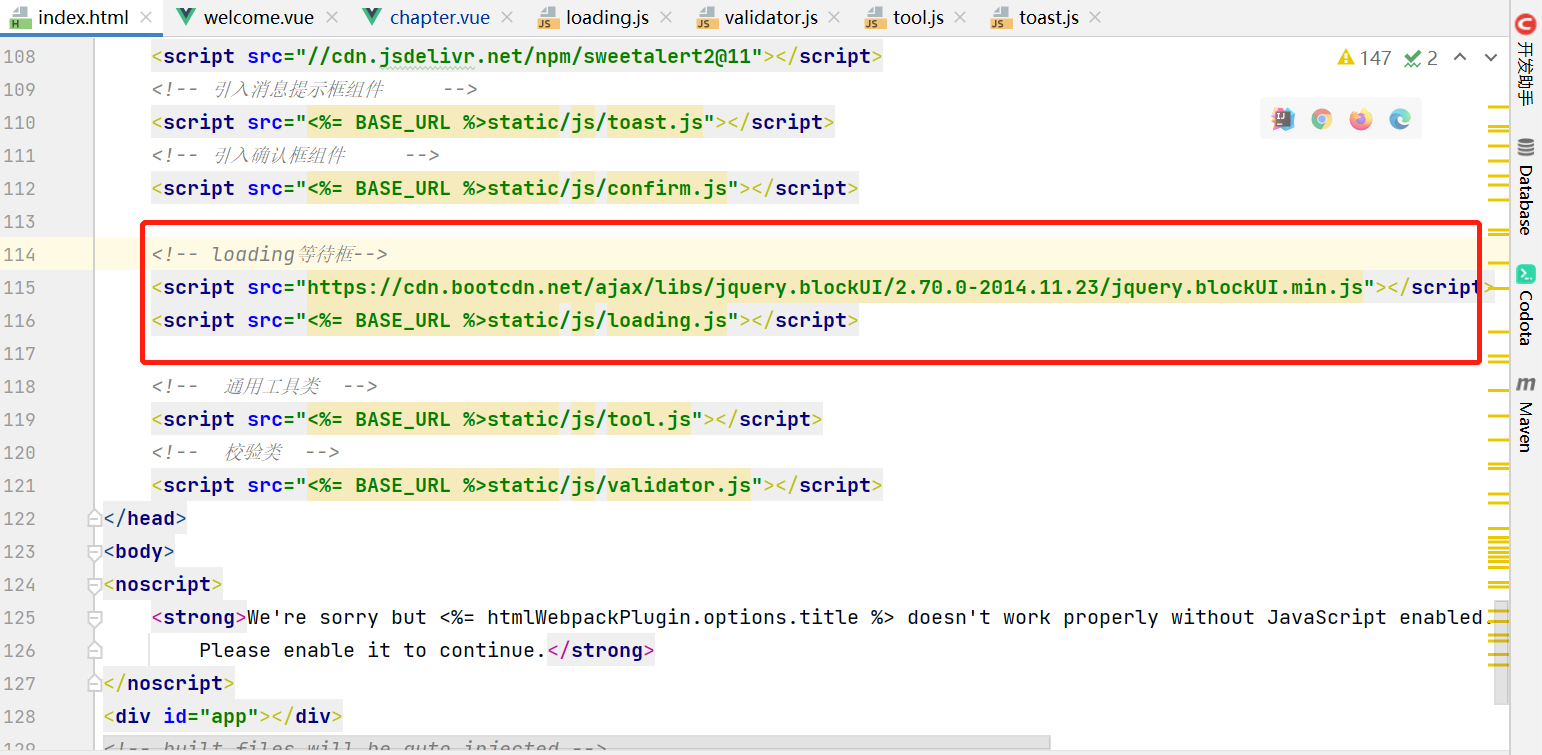Close the tool.js tab

961,17
